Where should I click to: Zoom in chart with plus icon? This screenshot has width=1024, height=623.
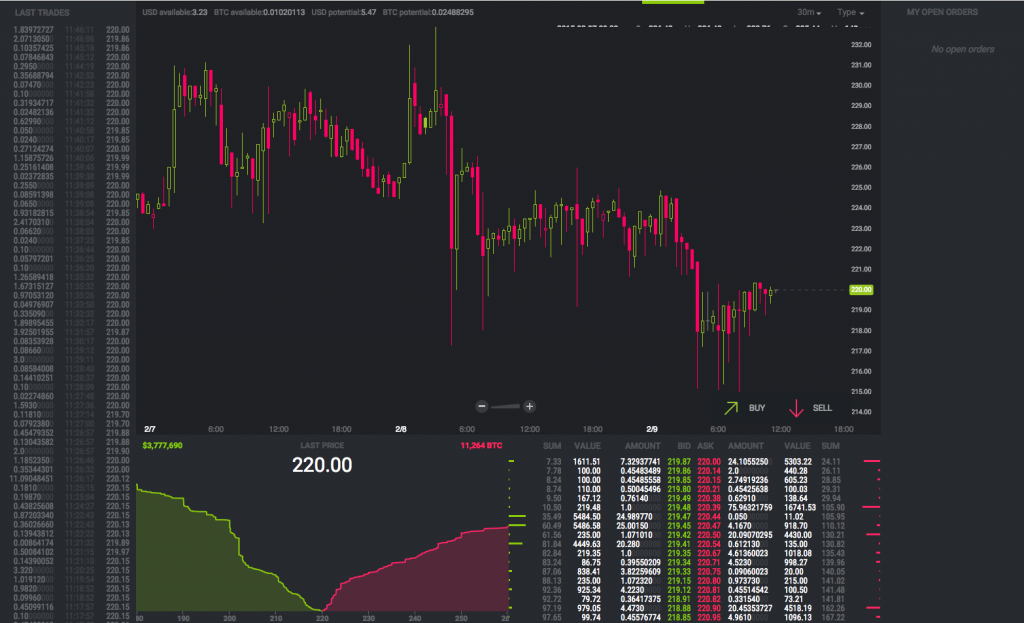point(530,407)
